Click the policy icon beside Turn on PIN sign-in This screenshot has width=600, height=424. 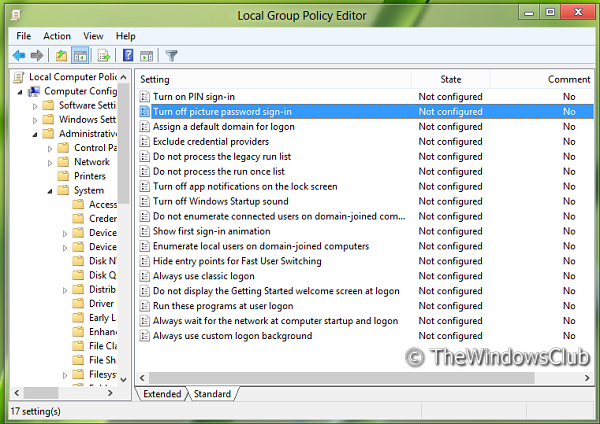pyautogui.click(x=145, y=96)
